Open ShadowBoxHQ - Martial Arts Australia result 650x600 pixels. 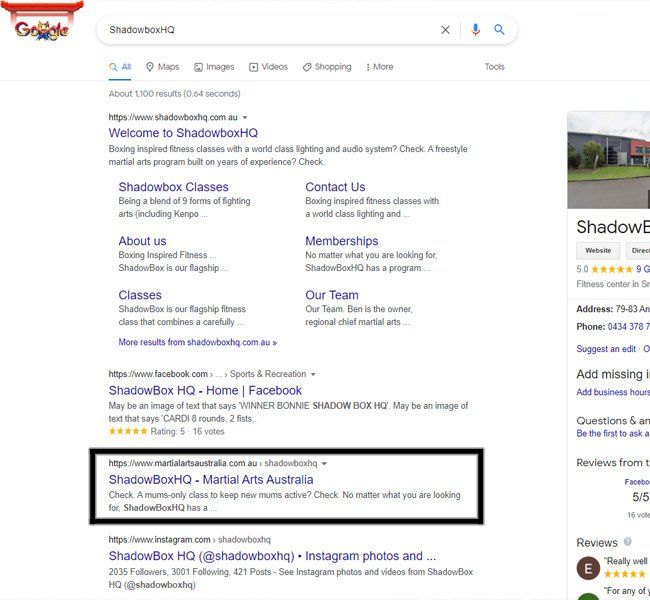211,480
